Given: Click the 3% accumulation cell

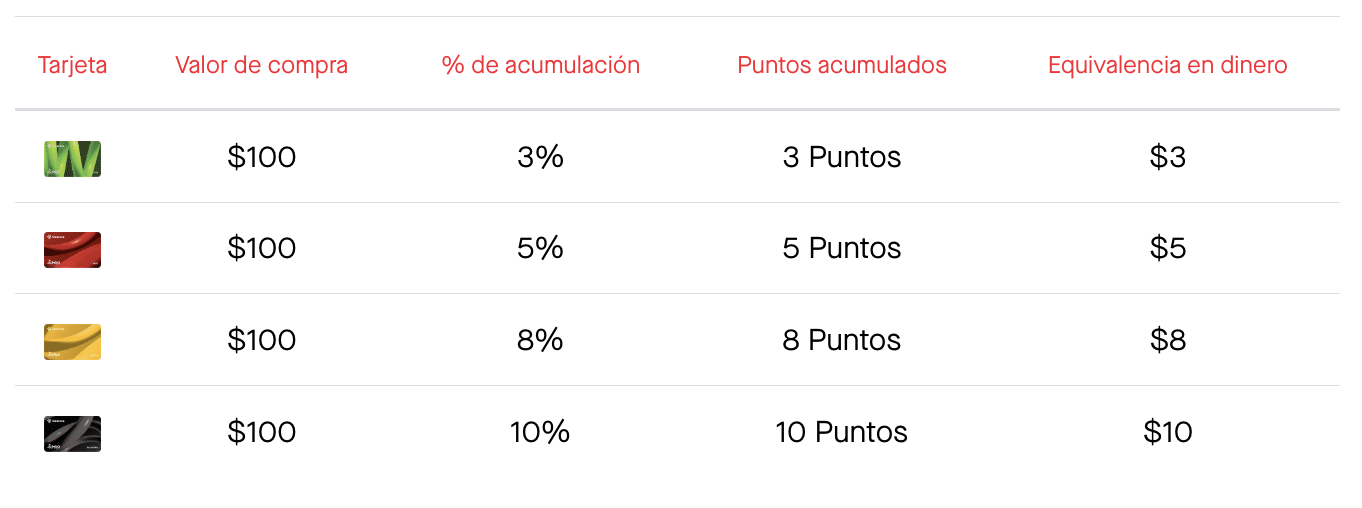Looking at the screenshot, I should 541,157.
